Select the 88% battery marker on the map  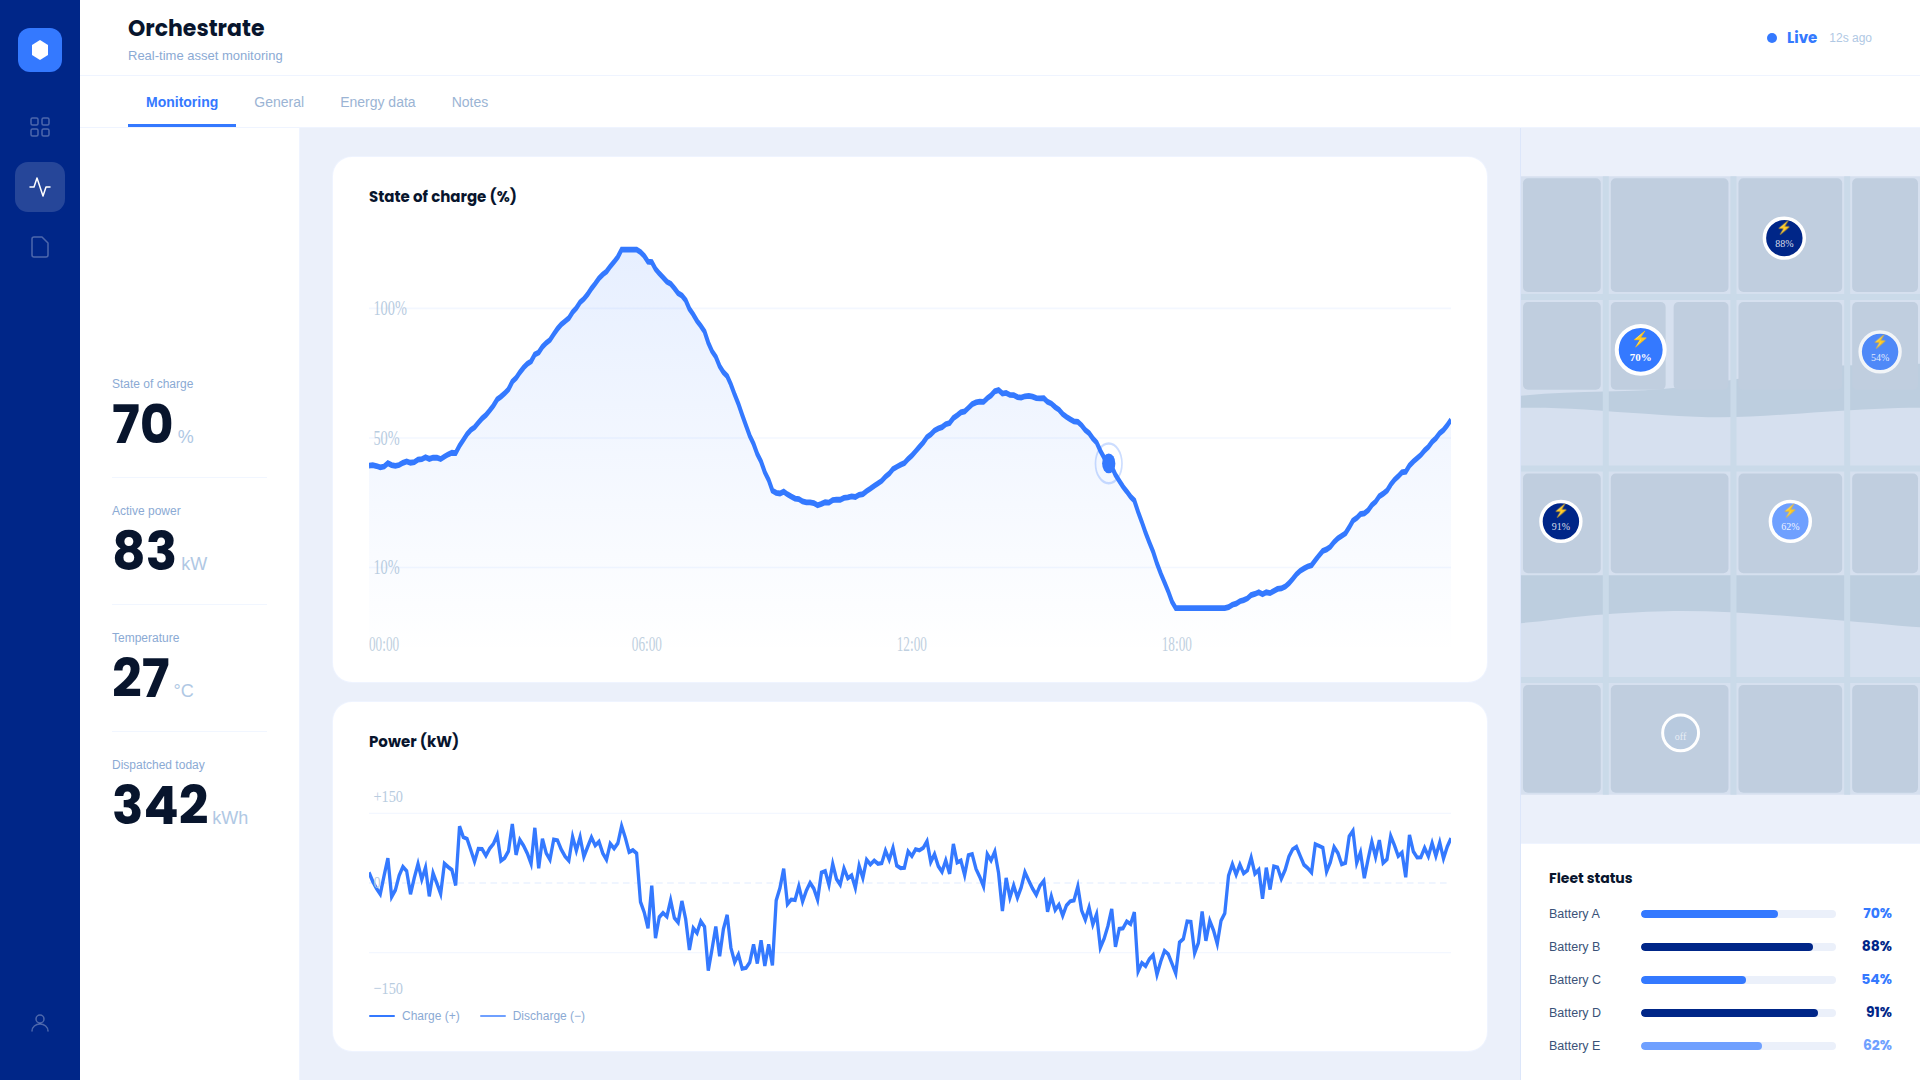point(1784,239)
